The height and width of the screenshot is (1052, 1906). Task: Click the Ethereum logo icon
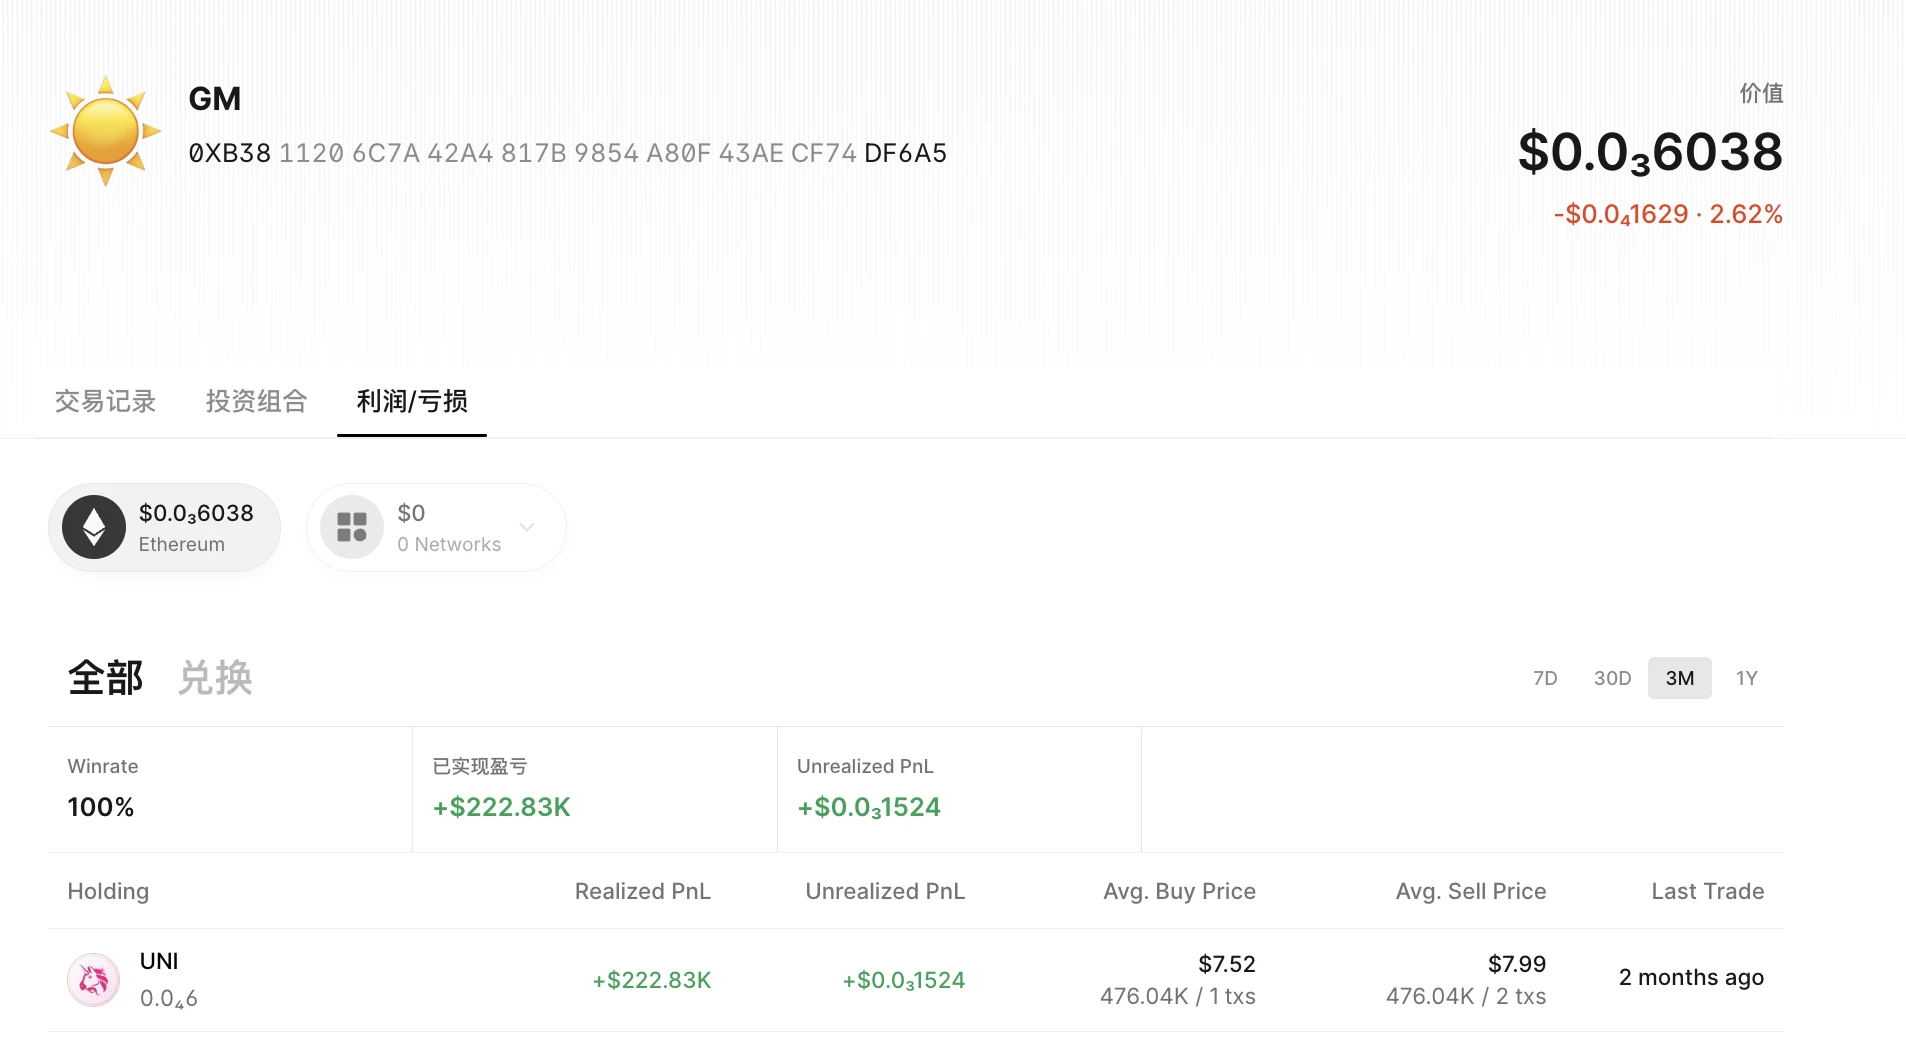click(94, 527)
